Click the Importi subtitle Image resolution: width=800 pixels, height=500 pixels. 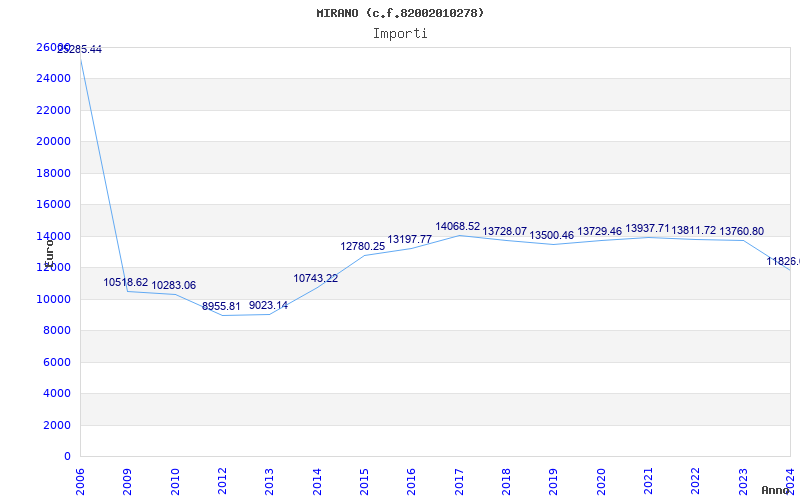(x=400, y=34)
